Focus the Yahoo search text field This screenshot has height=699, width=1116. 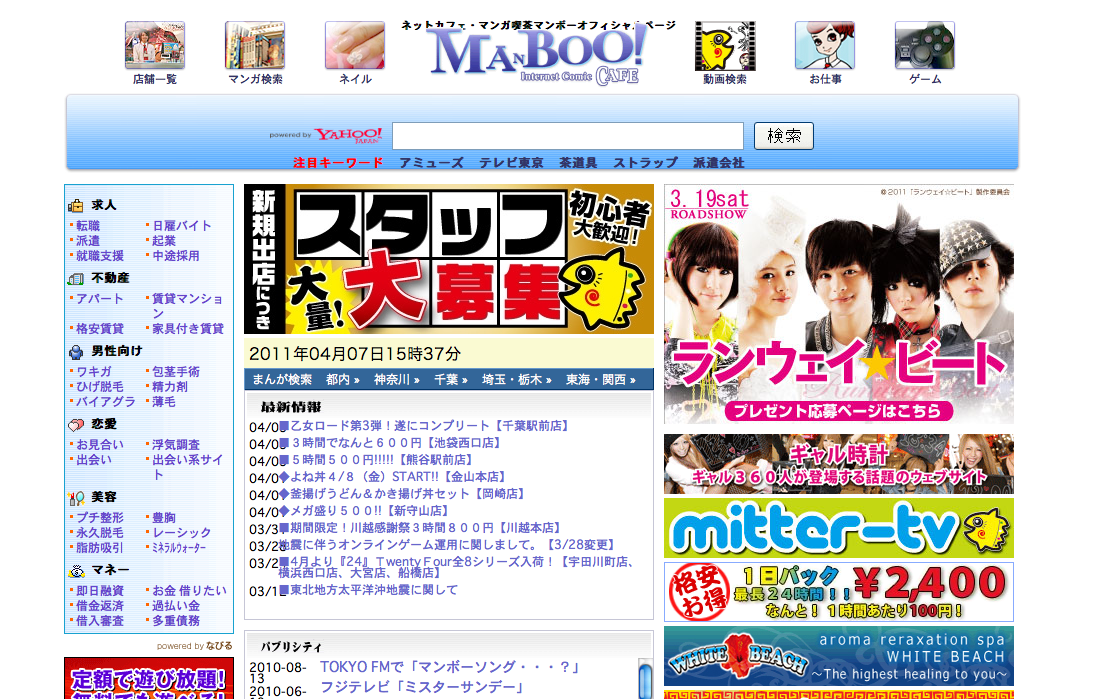(x=568, y=136)
